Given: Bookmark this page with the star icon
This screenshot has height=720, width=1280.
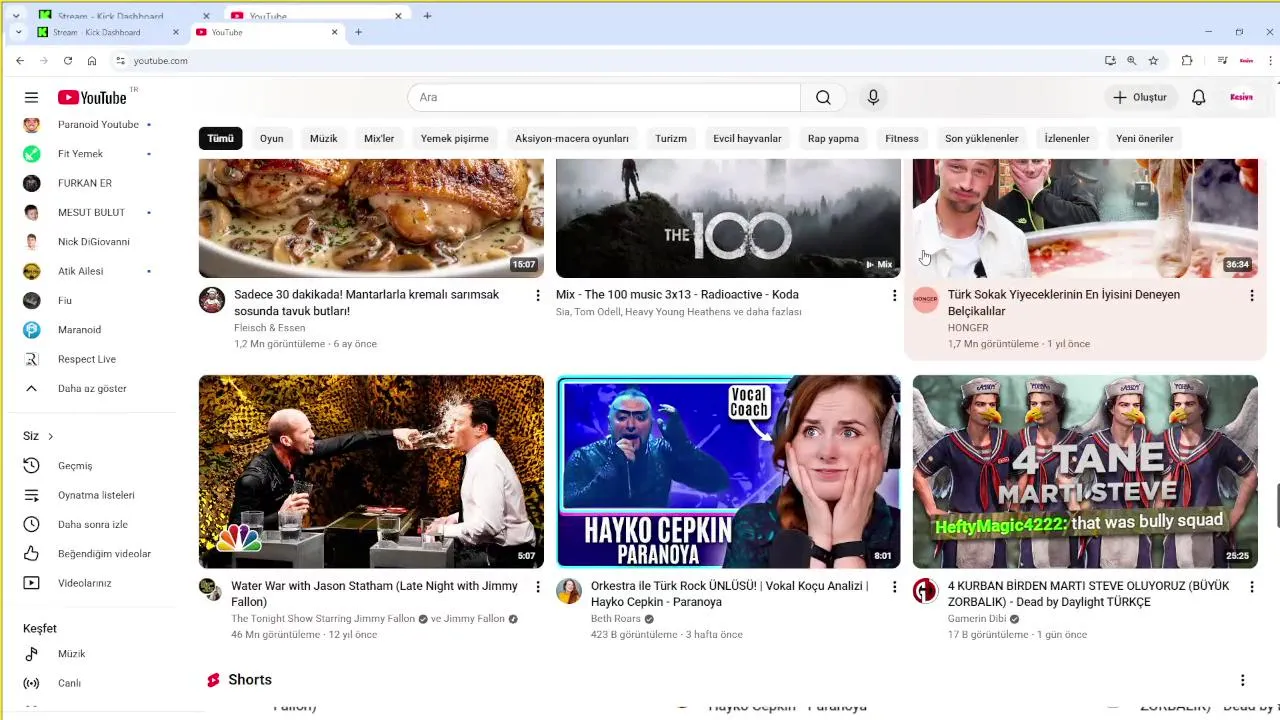Looking at the screenshot, I should (1153, 61).
